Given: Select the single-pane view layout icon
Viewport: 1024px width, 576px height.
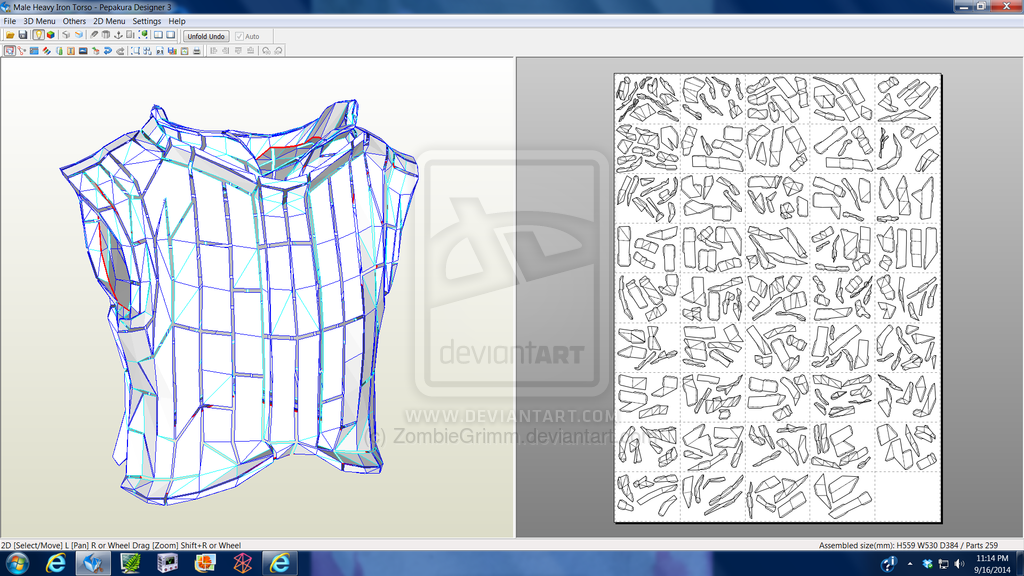Looking at the screenshot, I should tap(170, 35).
